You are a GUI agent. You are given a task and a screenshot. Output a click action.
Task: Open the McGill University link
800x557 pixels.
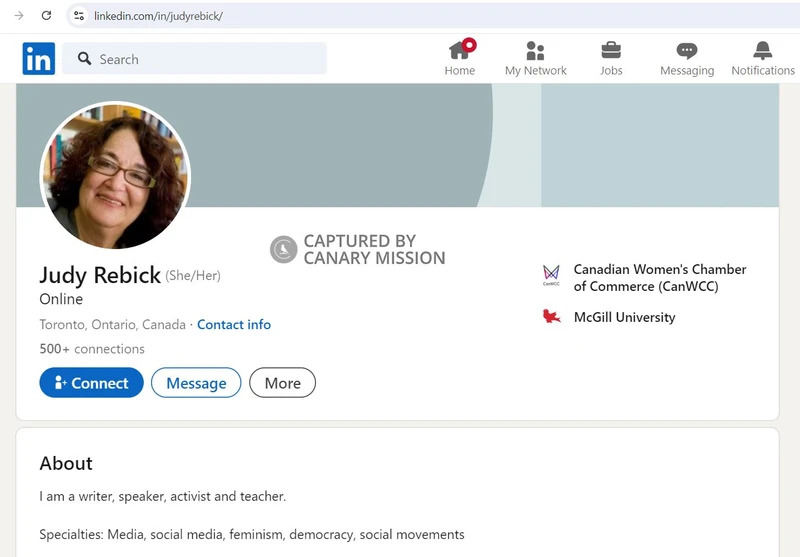pyautogui.click(x=624, y=317)
